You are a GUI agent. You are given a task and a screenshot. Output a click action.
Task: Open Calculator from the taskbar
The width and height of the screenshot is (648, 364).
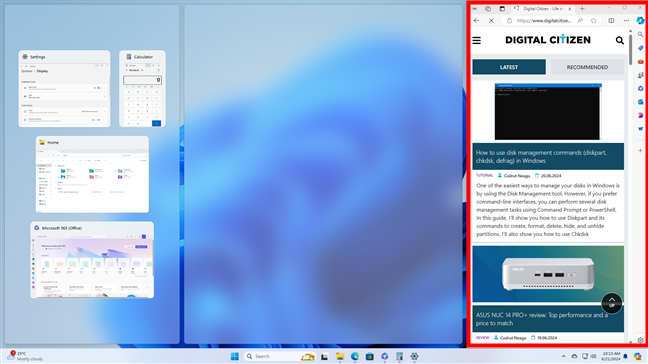click(399, 356)
